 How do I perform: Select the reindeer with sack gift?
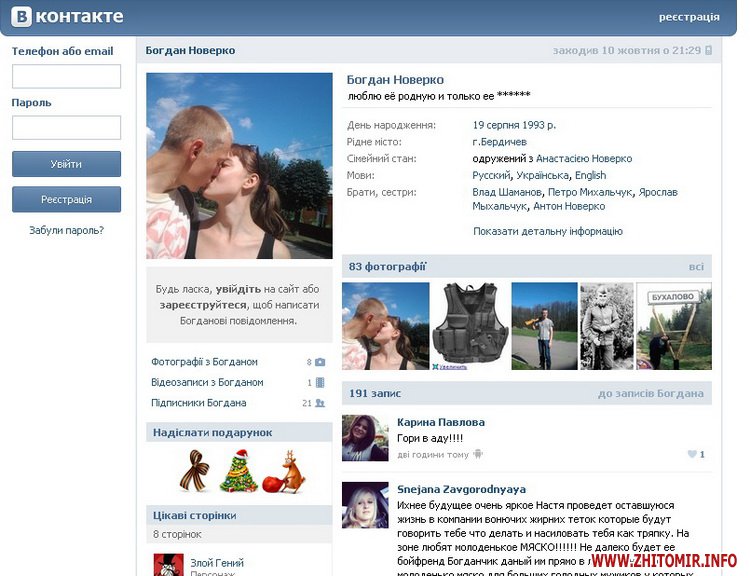[x=284, y=472]
